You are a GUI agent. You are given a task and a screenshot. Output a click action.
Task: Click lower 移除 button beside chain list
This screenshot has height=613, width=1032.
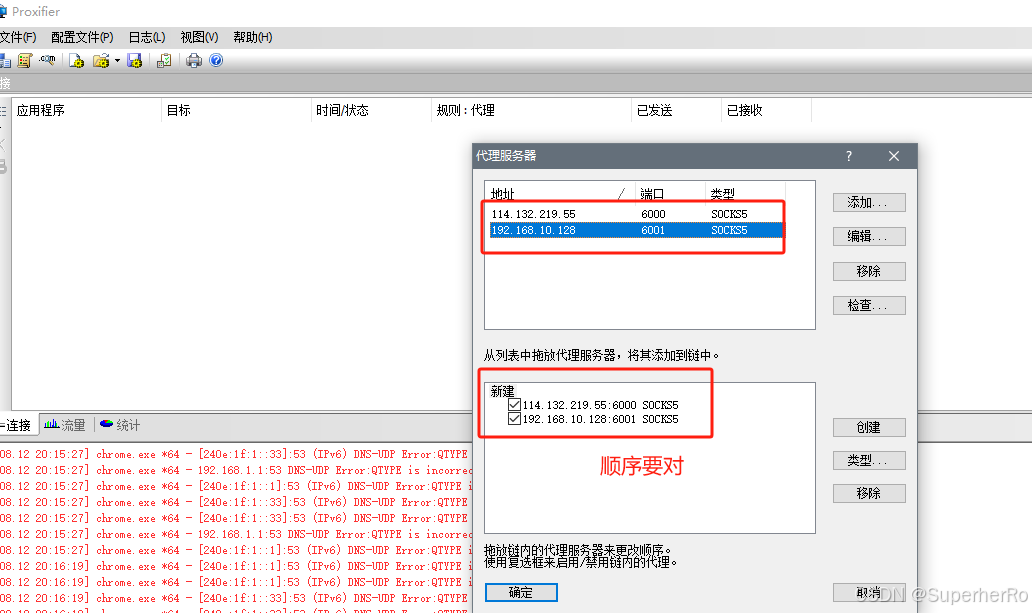click(x=869, y=493)
